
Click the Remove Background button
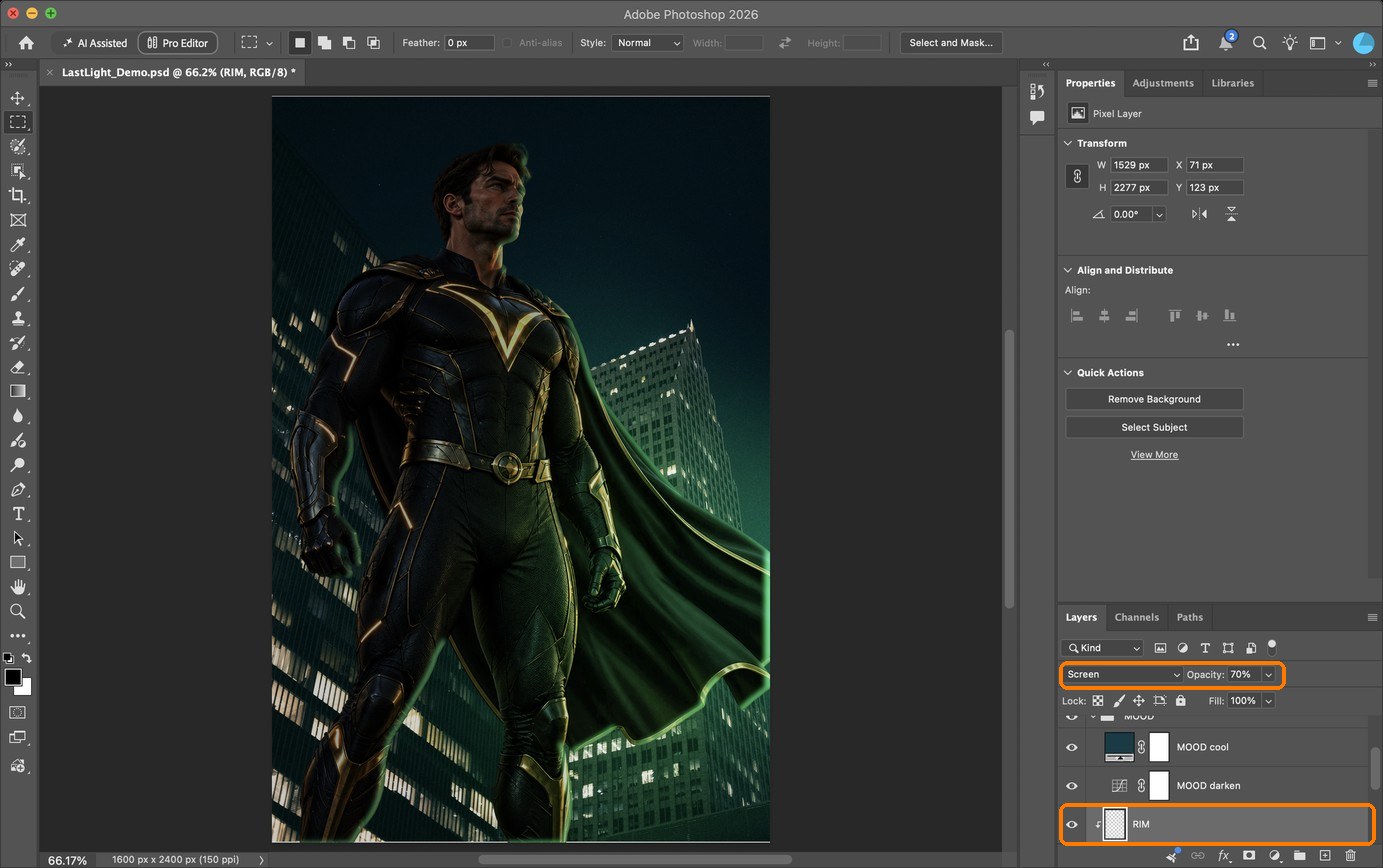coord(1154,399)
